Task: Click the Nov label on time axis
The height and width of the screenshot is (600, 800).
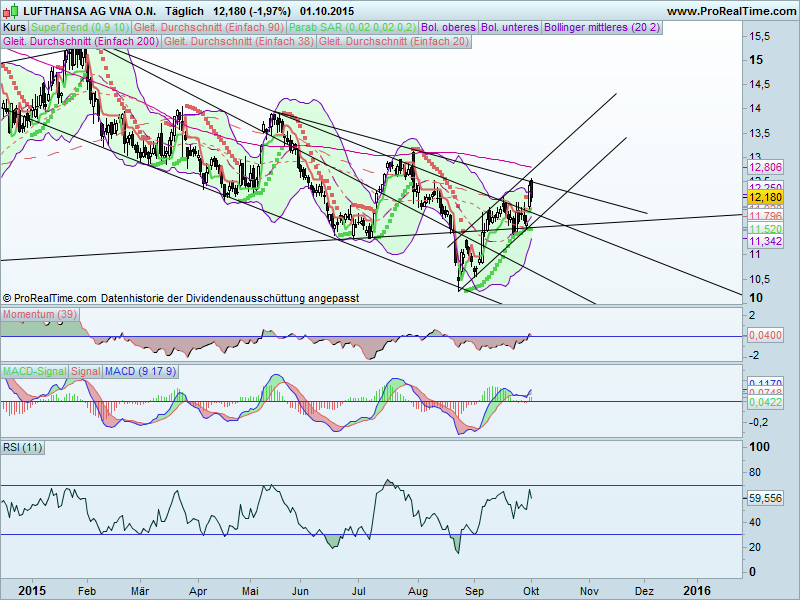Action: 589,591
